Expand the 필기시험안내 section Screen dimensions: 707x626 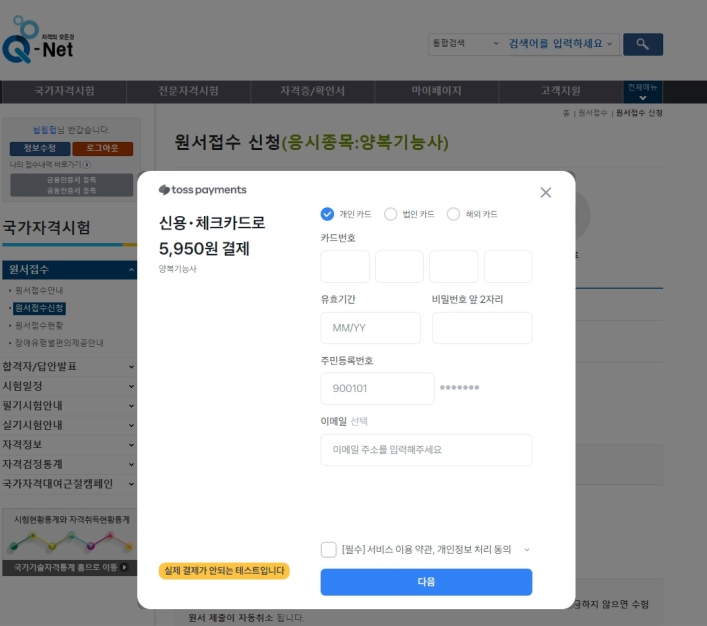click(x=69, y=405)
